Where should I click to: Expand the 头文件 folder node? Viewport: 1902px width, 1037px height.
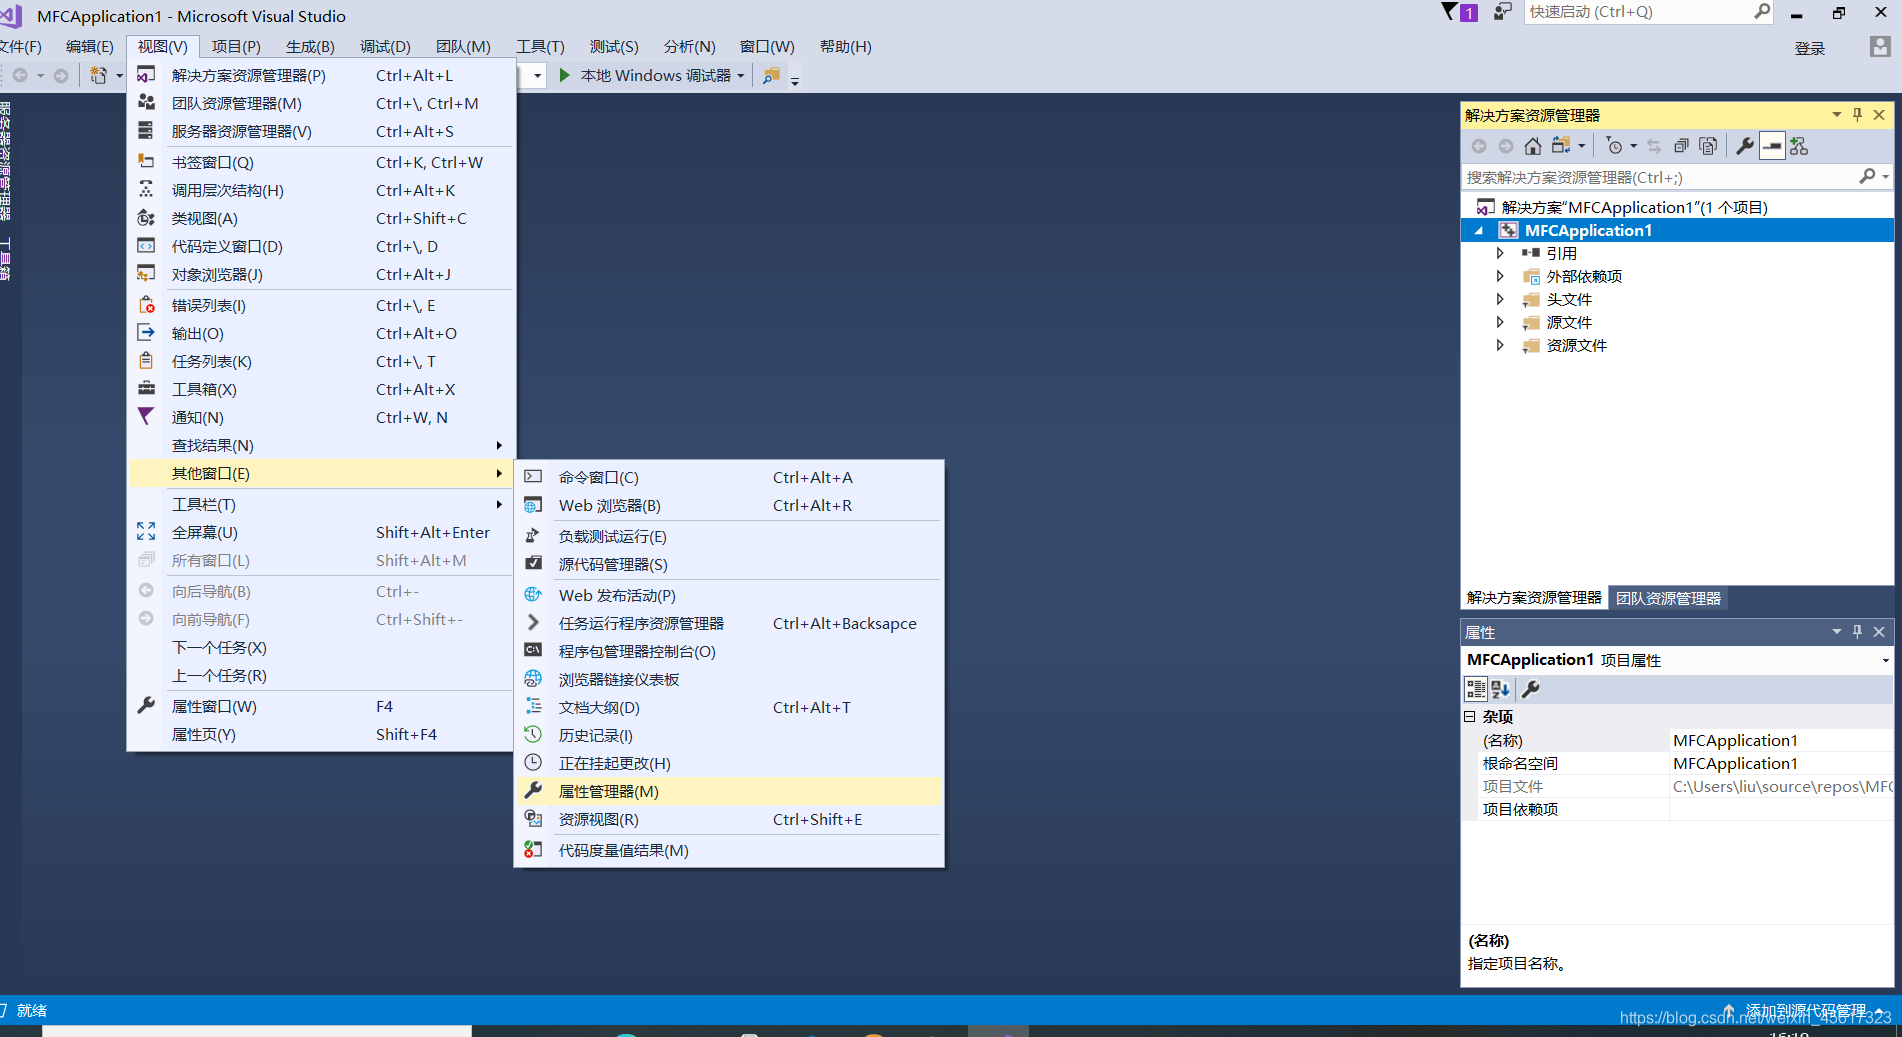(x=1500, y=299)
